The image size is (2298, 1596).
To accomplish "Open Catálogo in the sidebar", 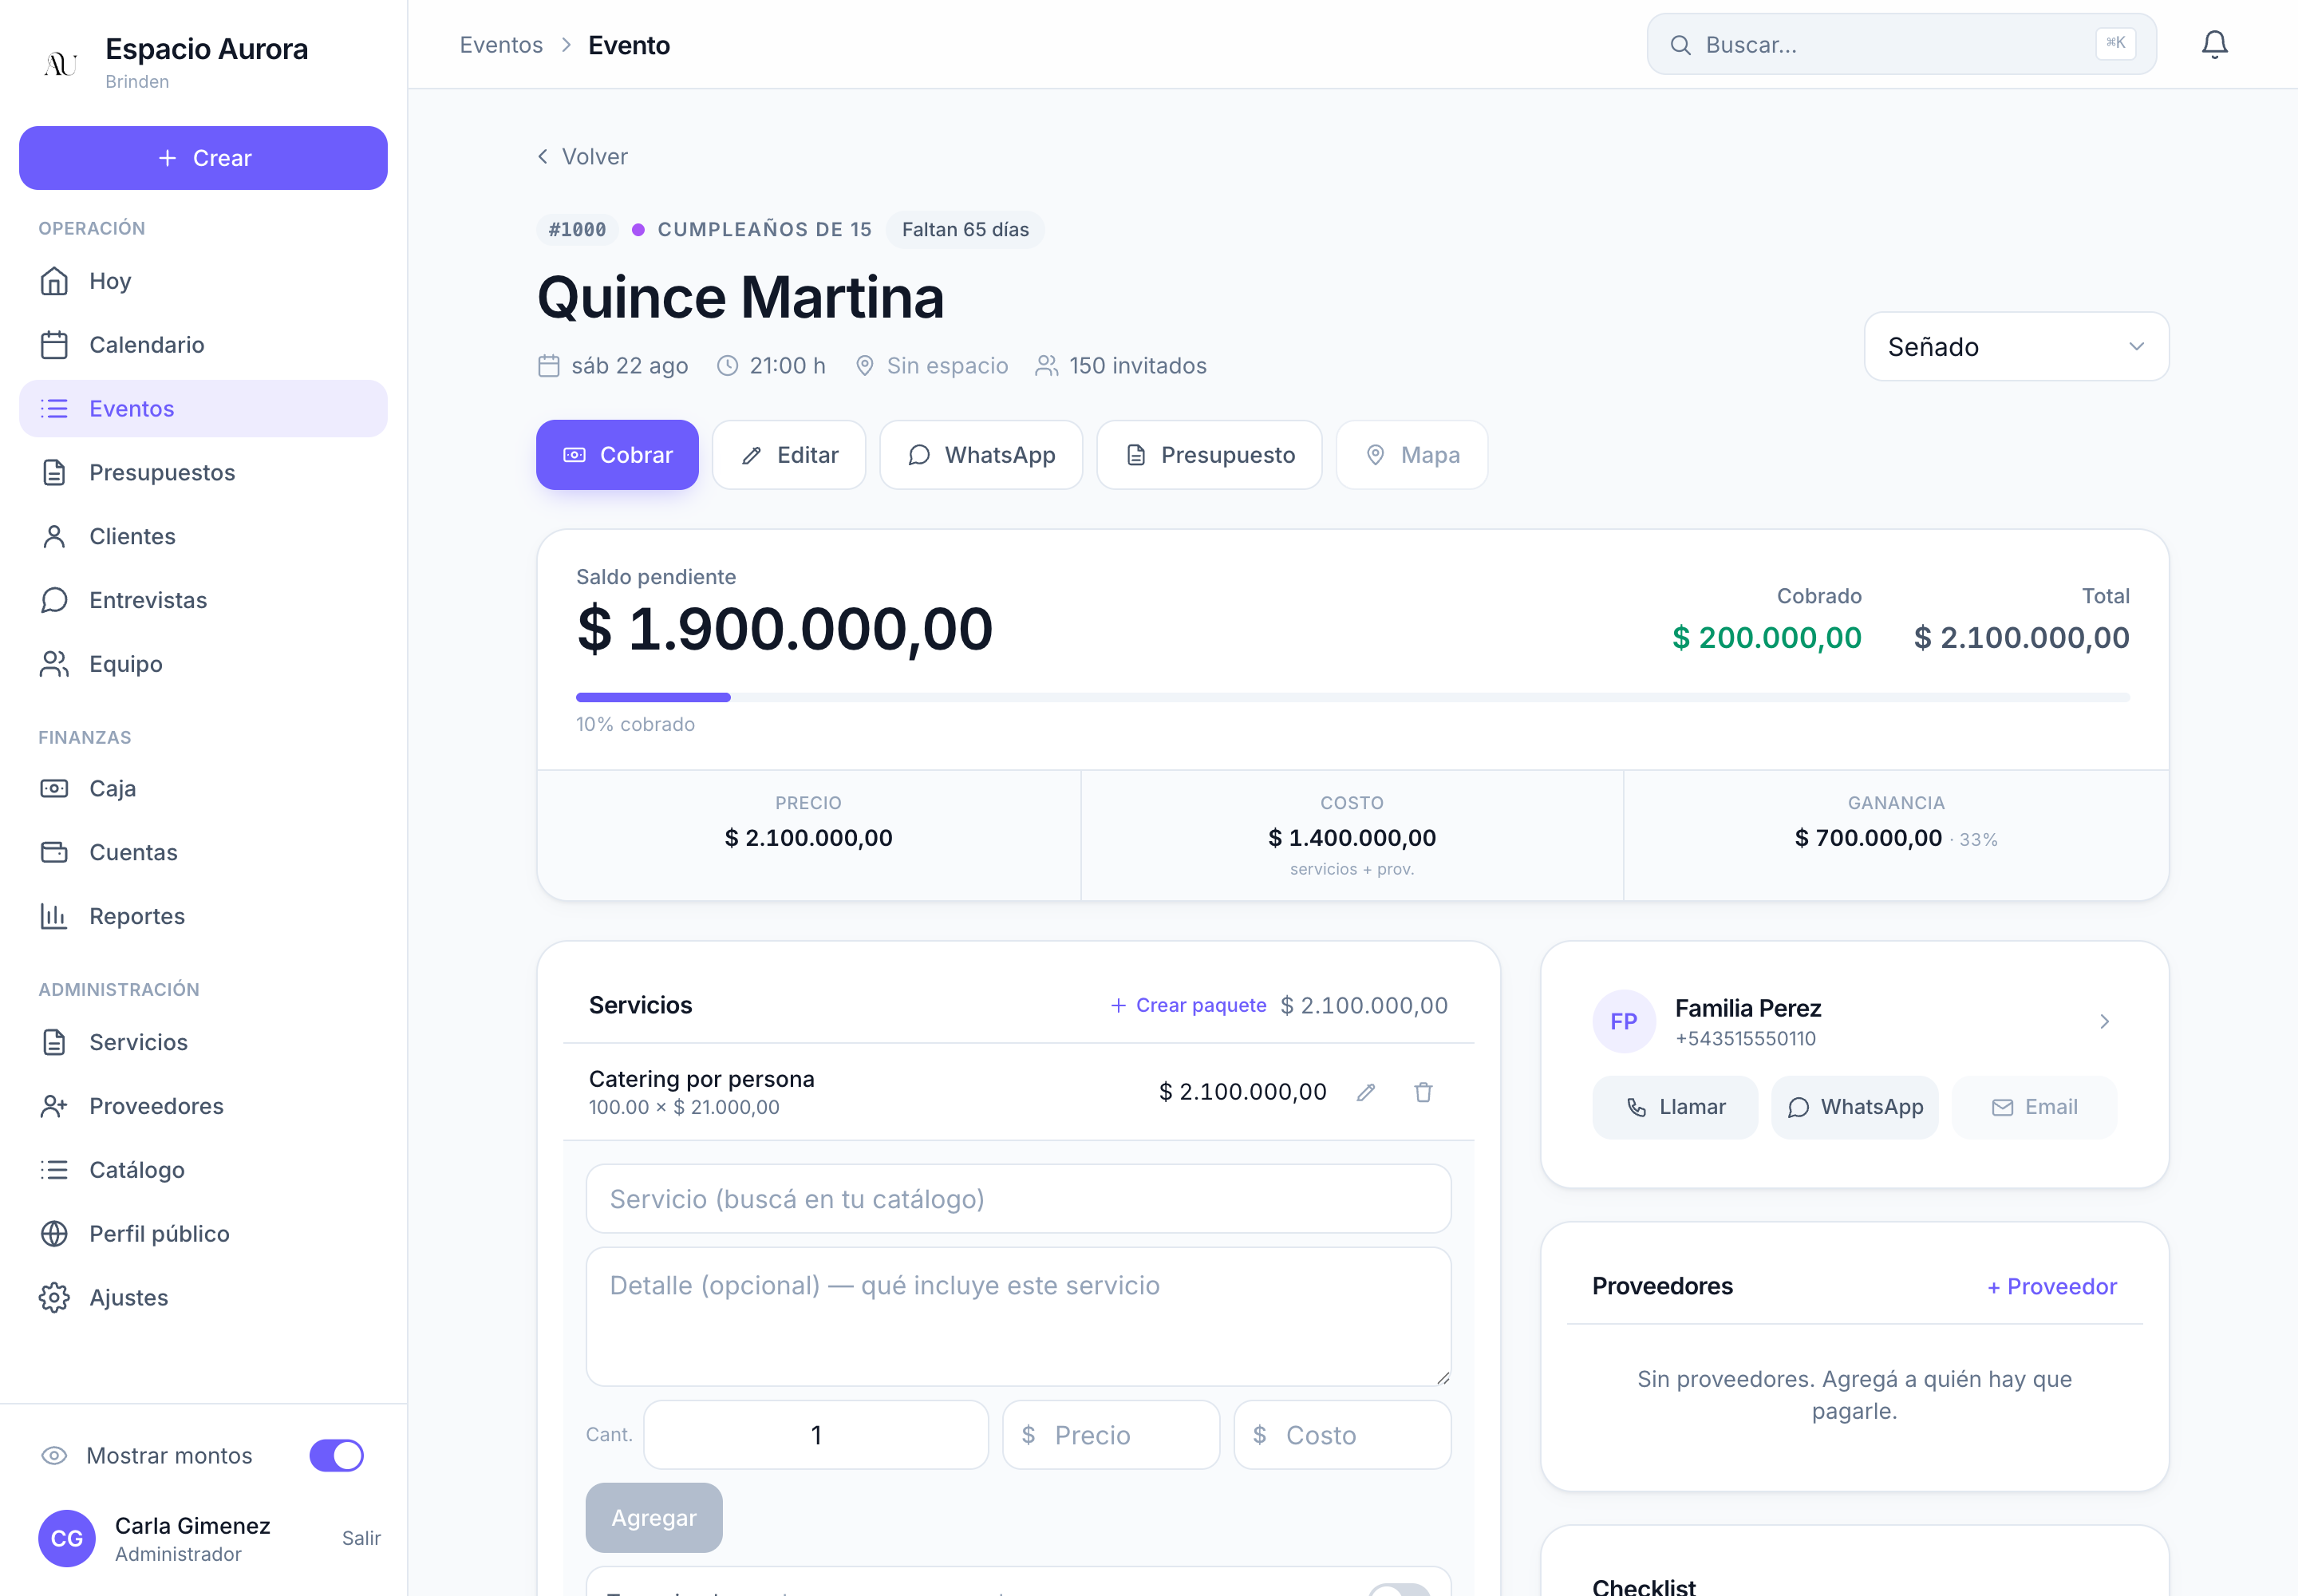I will [203, 1170].
